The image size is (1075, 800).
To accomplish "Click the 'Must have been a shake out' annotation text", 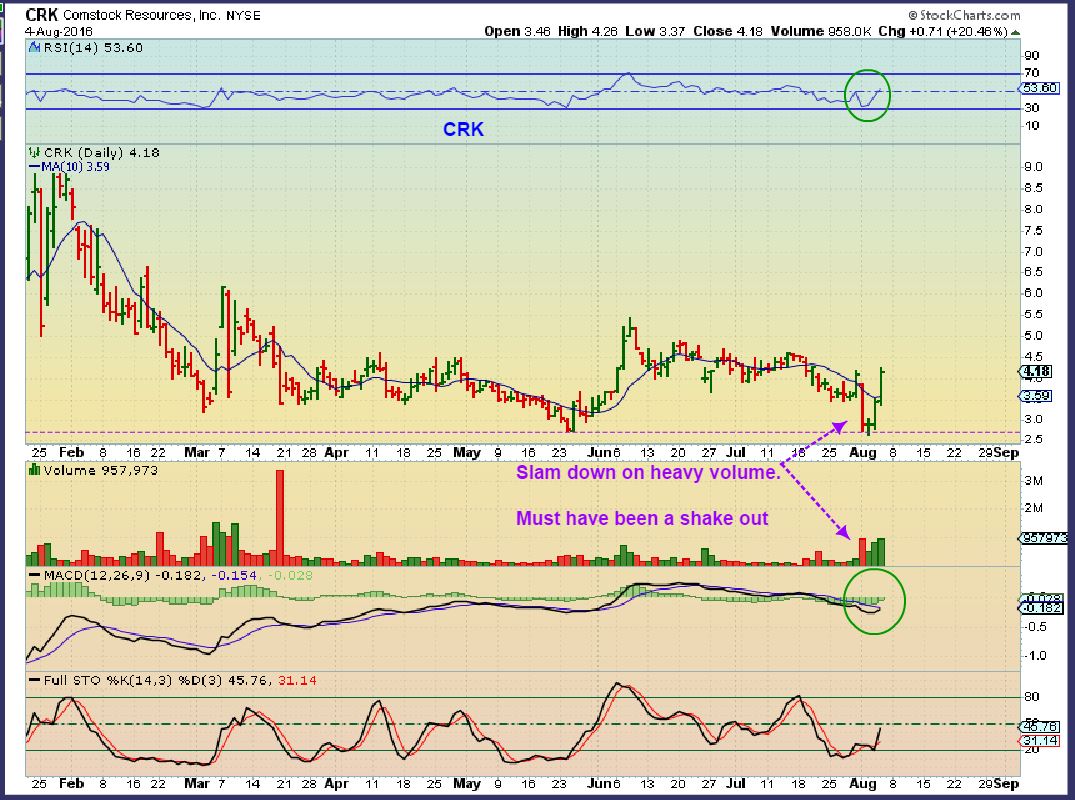I will point(642,518).
